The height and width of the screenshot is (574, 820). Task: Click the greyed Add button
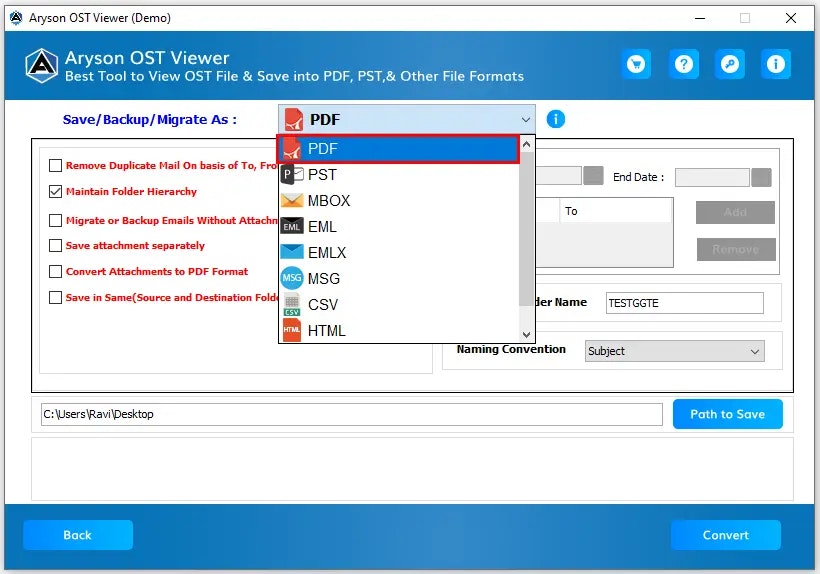735,212
